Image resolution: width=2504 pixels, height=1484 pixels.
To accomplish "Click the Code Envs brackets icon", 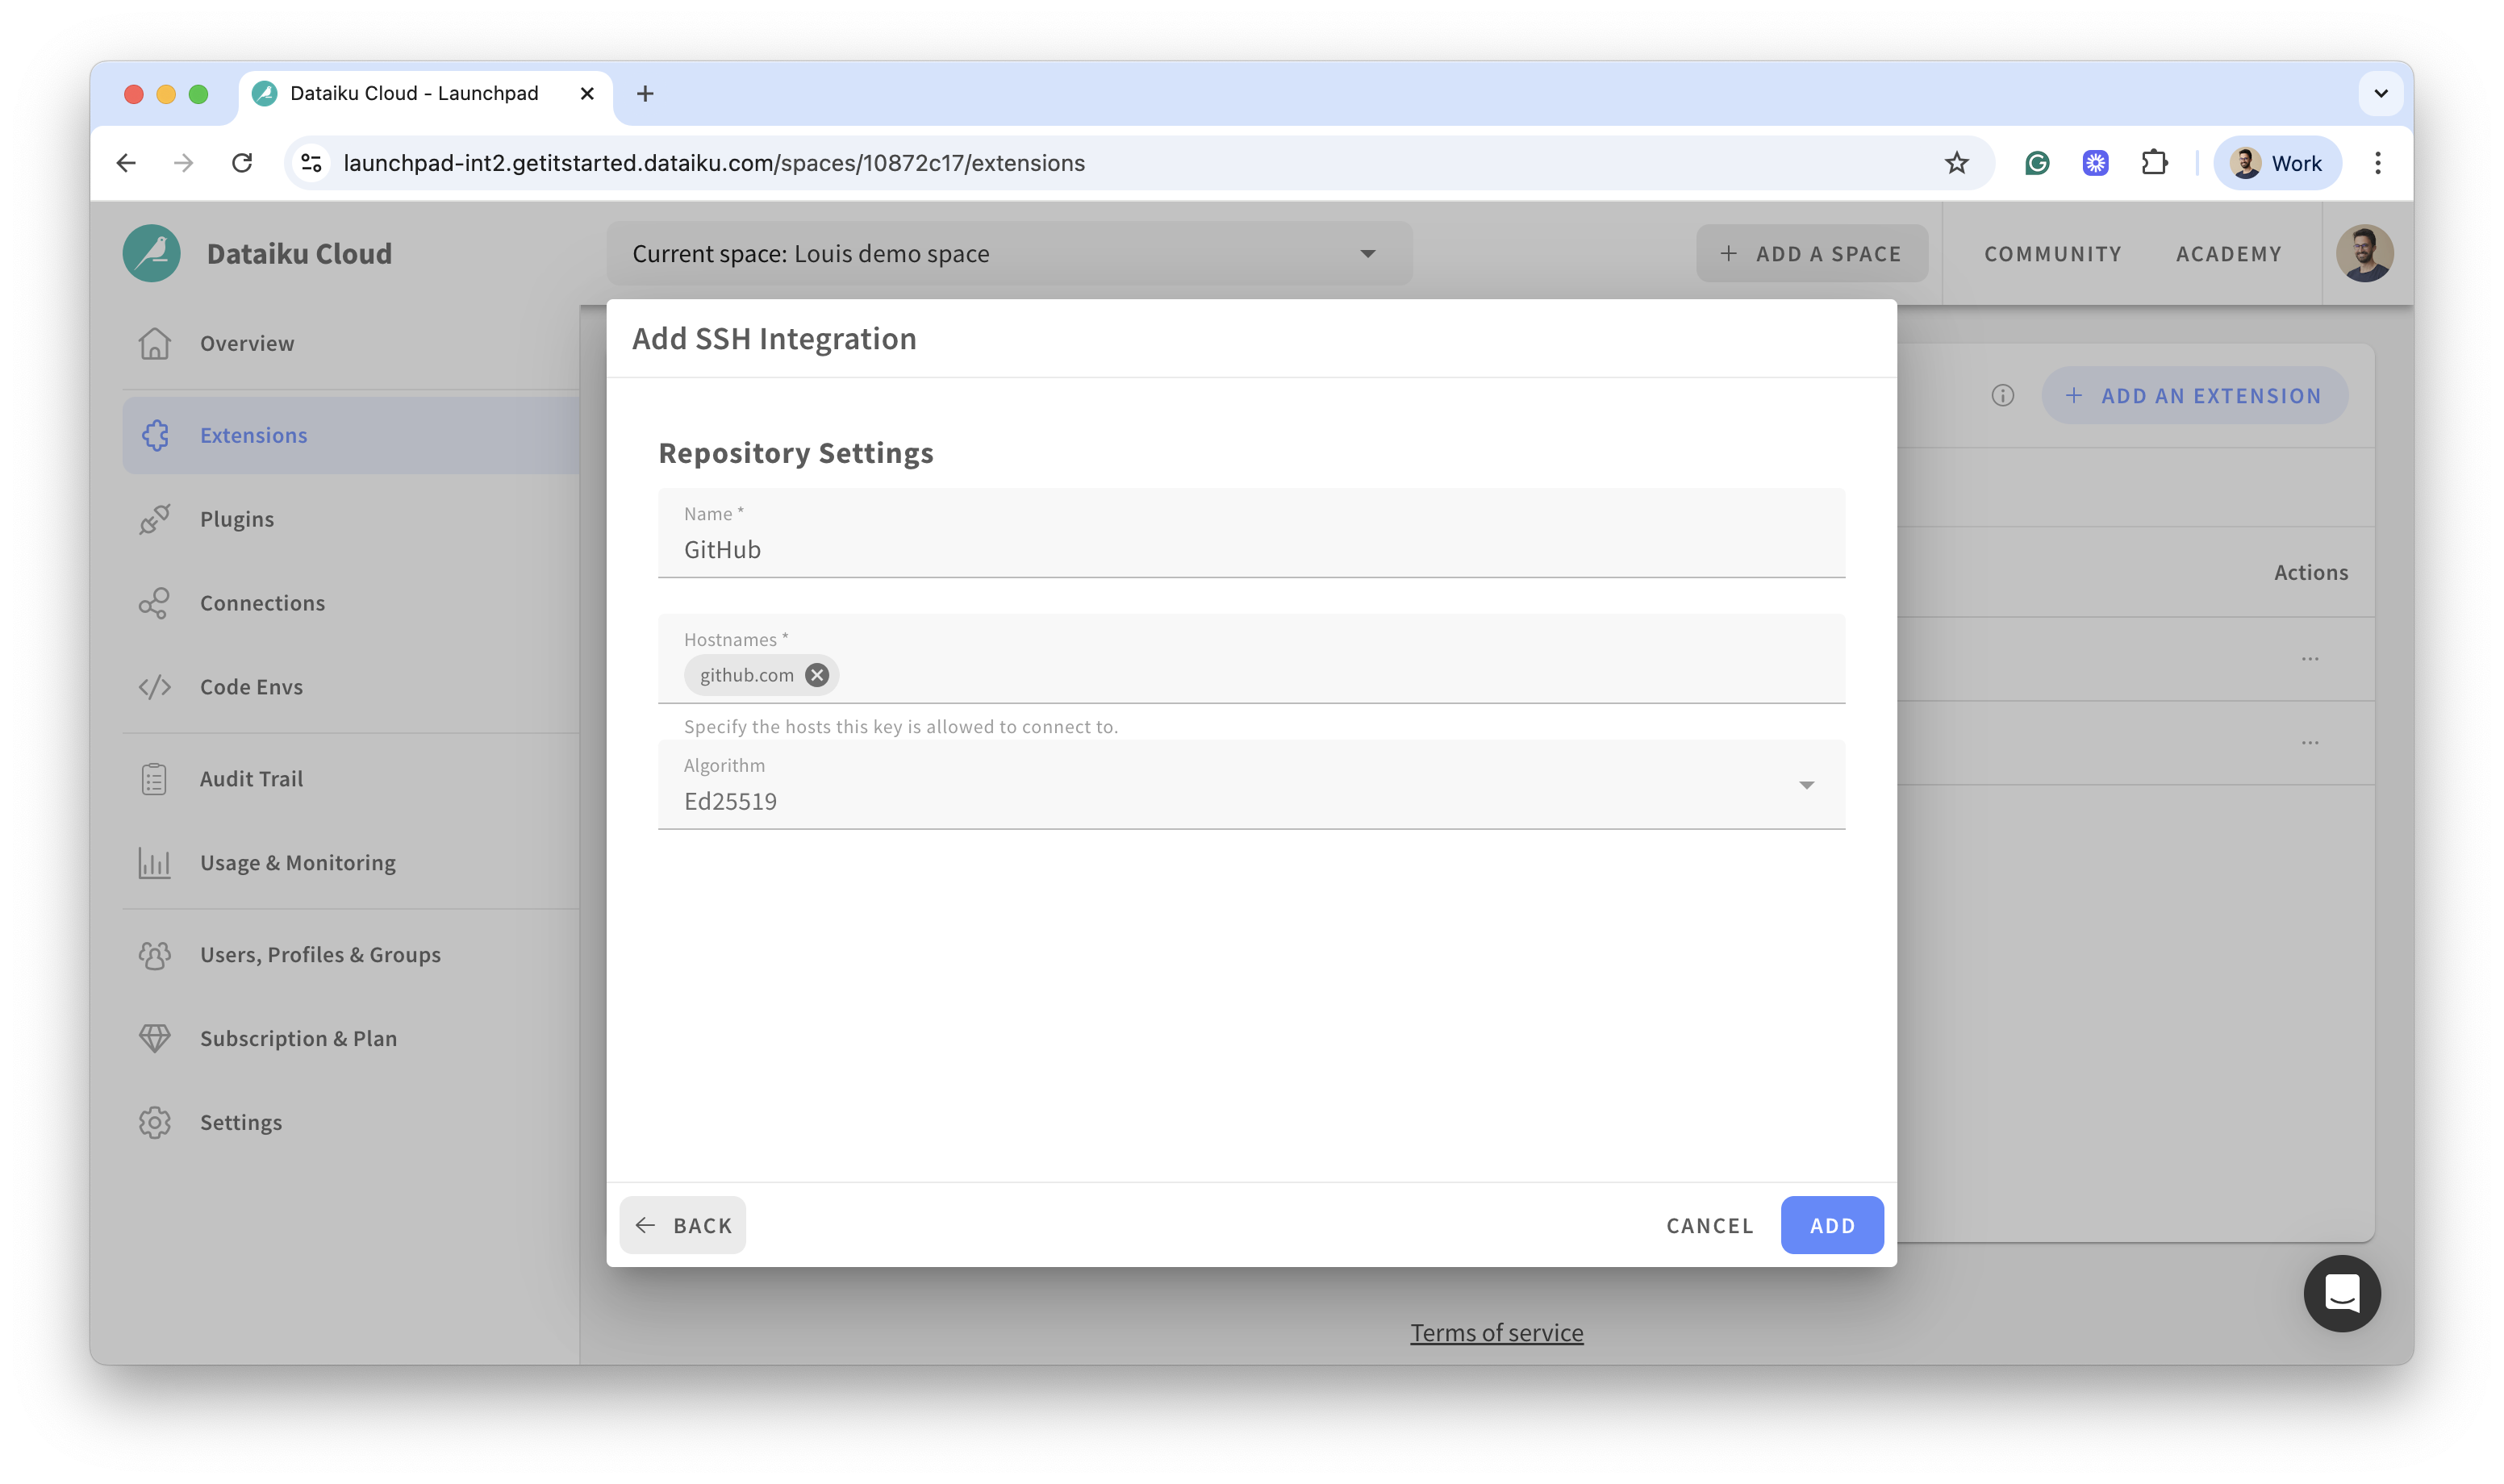I will [155, 687].
